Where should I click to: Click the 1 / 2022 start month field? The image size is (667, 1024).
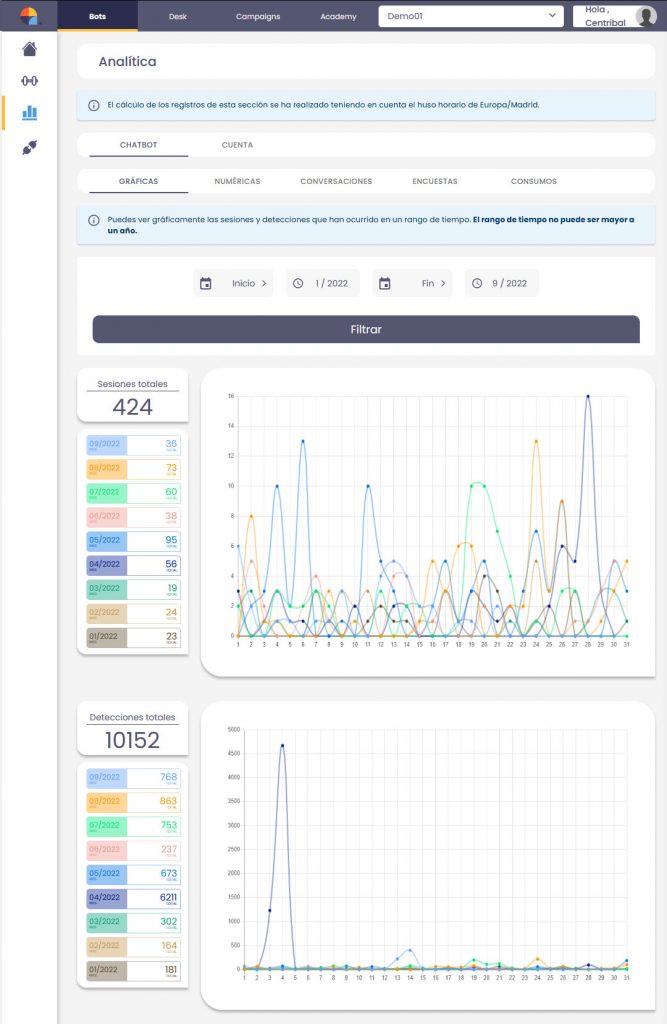(331, 284)
